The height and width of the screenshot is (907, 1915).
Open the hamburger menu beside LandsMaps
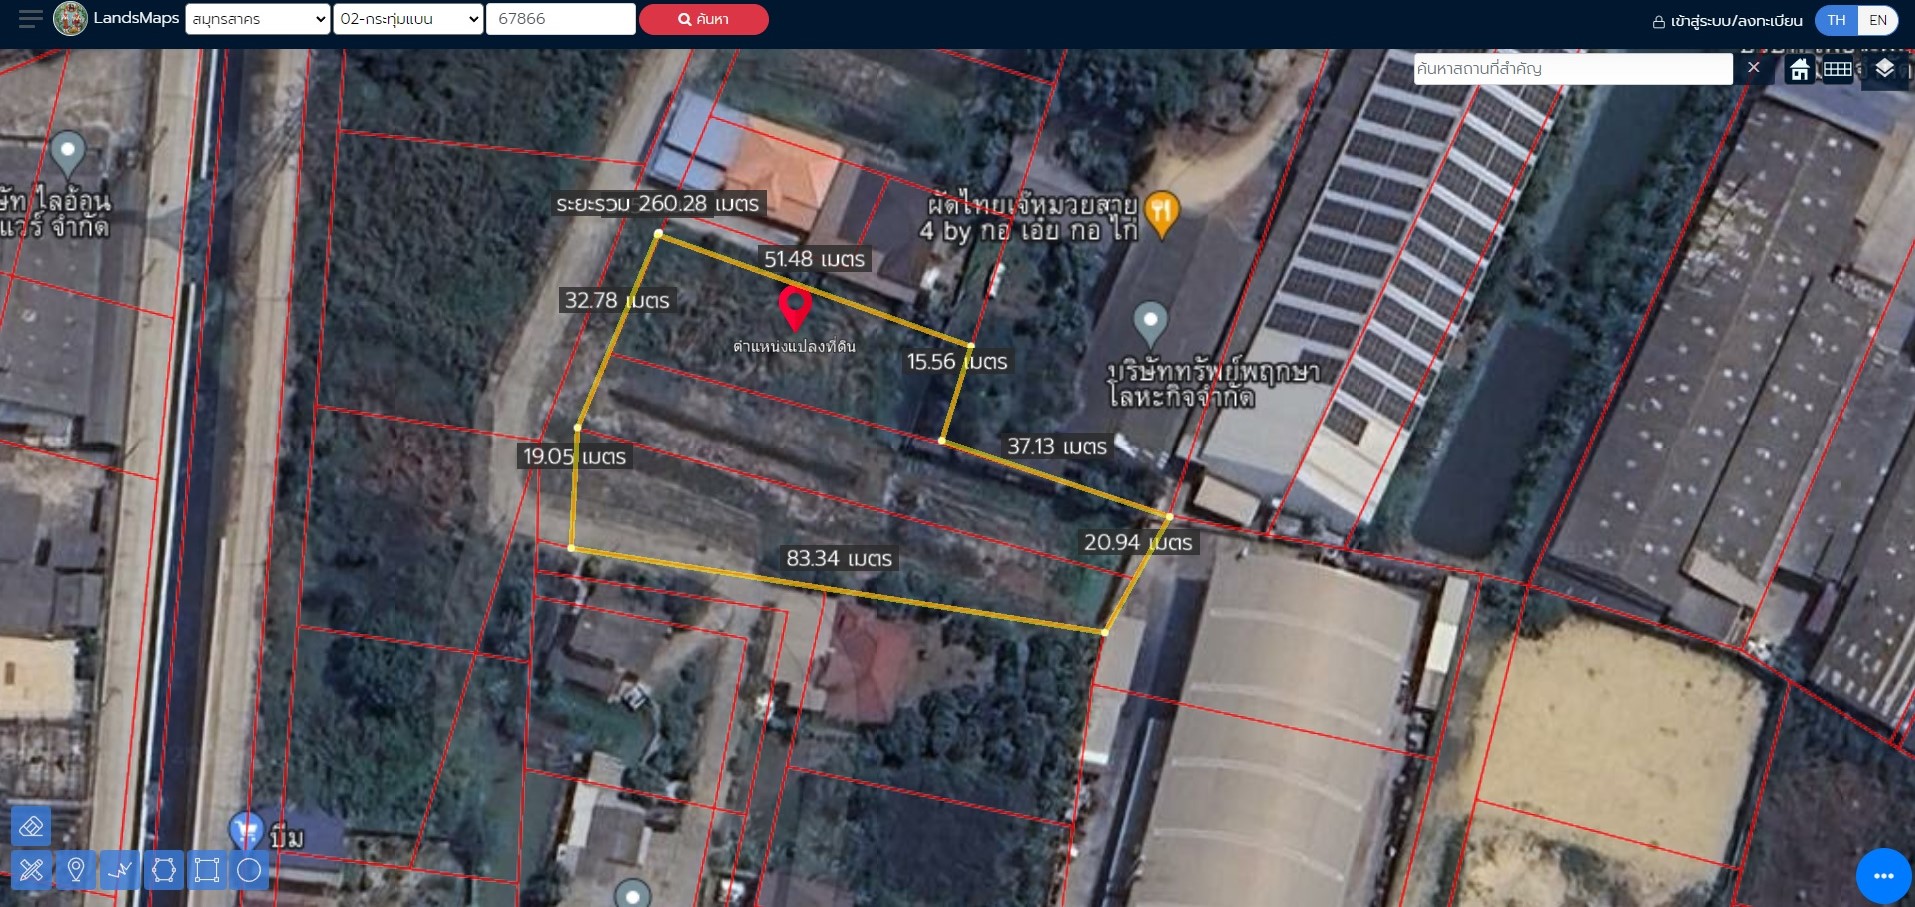(30, 19)
